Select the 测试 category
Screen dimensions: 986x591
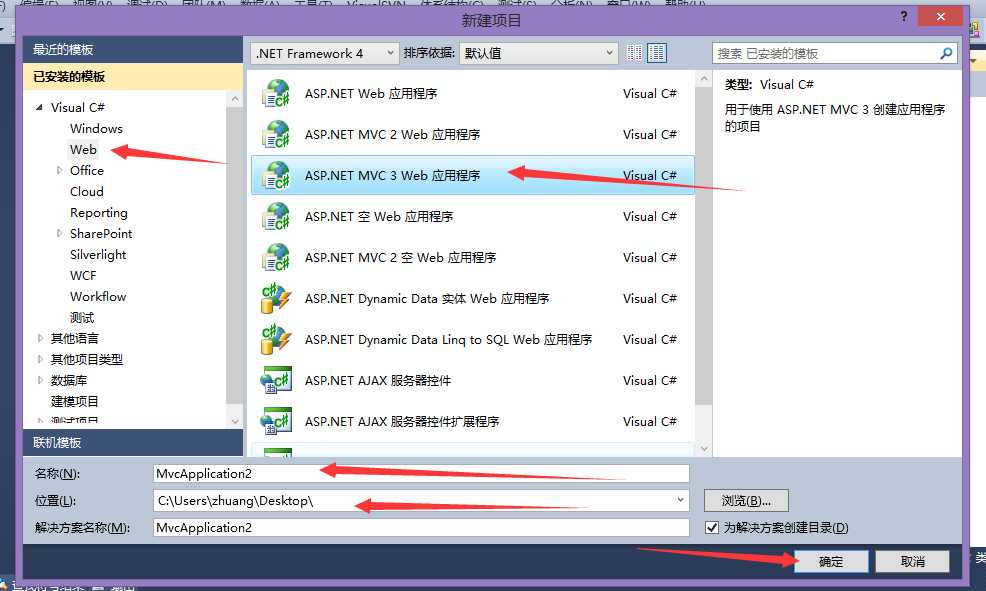(x=82, y=318)
